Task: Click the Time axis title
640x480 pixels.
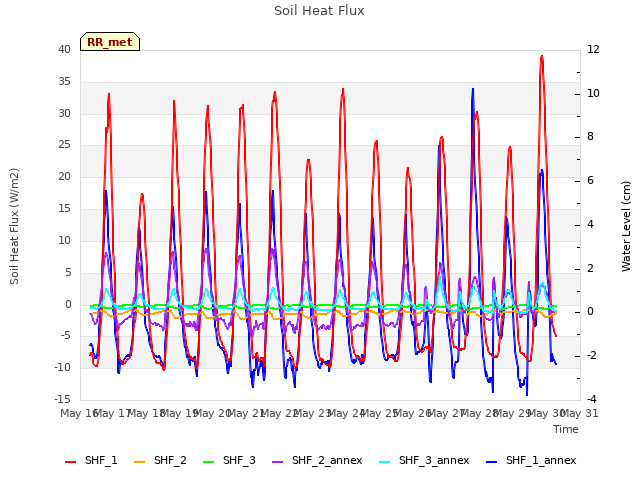Action: coord(566,429)
